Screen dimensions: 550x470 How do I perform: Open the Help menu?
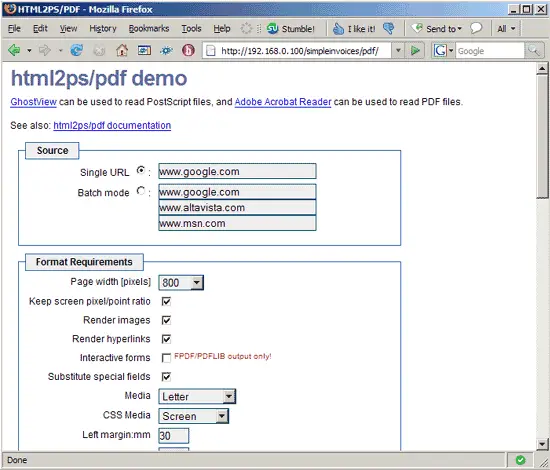pos(222,28)
